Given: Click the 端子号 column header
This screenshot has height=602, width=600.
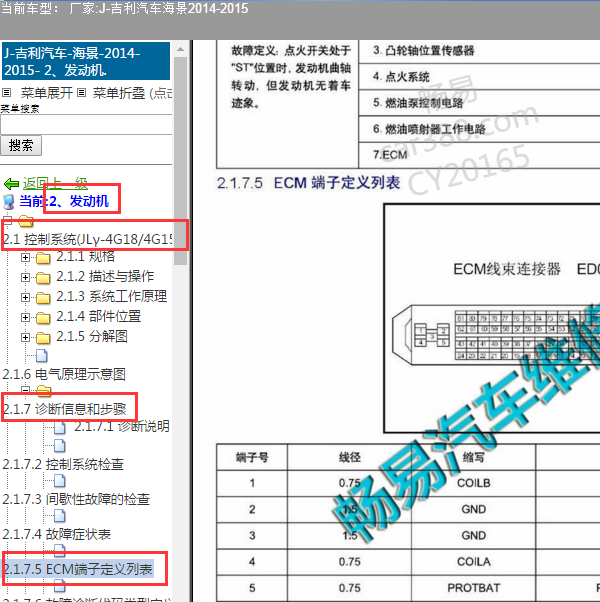Looking at the screenshot, I should coord(252,457).
